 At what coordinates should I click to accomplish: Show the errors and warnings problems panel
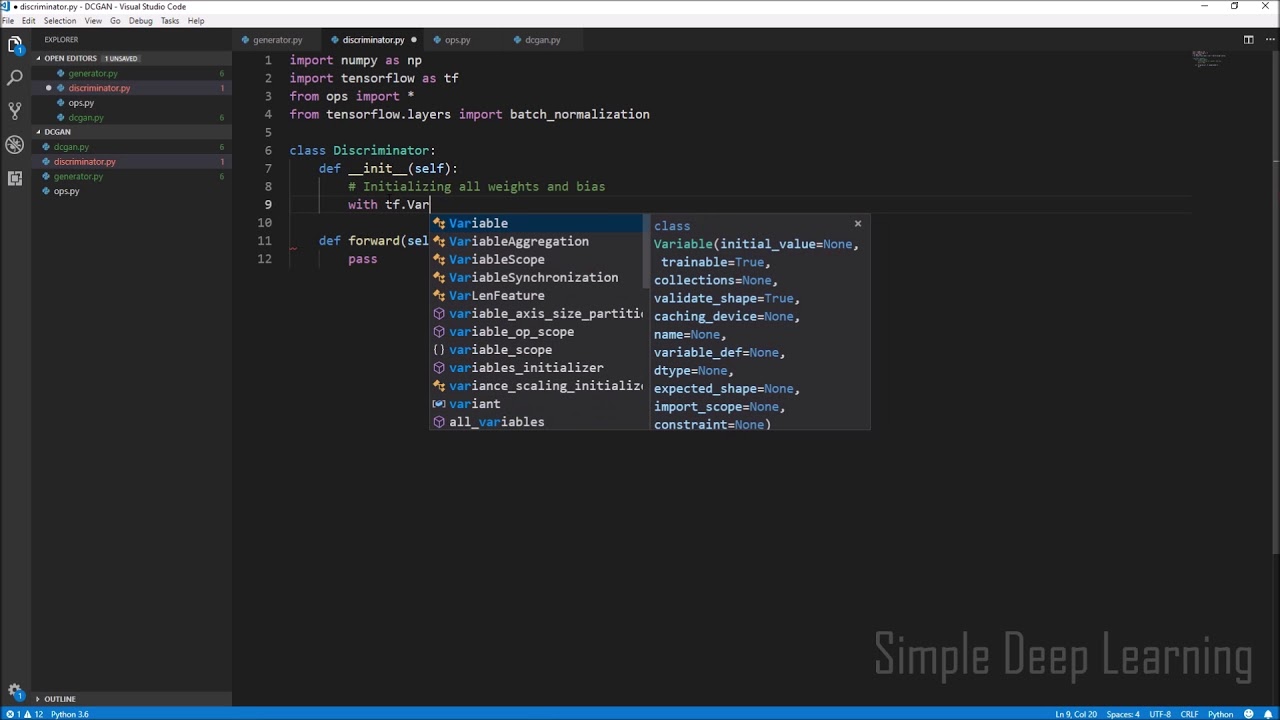23,714
